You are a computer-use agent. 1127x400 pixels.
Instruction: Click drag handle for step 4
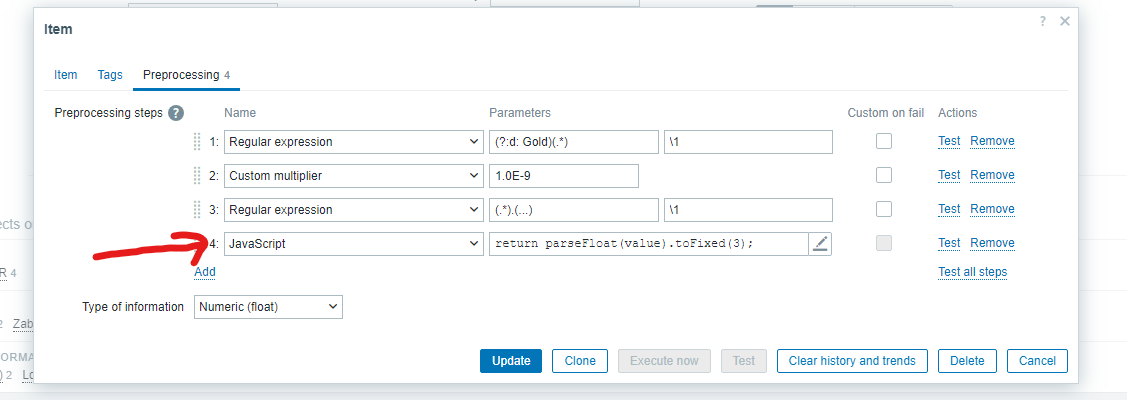pos(197,243)
